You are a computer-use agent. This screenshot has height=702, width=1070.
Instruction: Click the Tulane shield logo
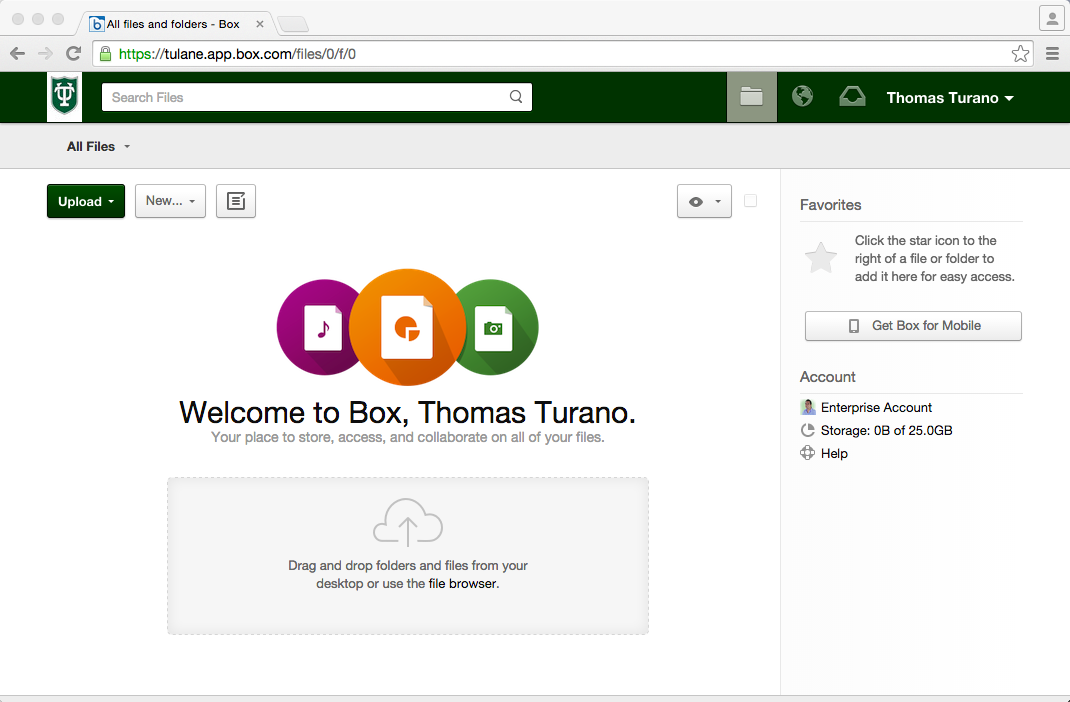(x=64, y=97)
